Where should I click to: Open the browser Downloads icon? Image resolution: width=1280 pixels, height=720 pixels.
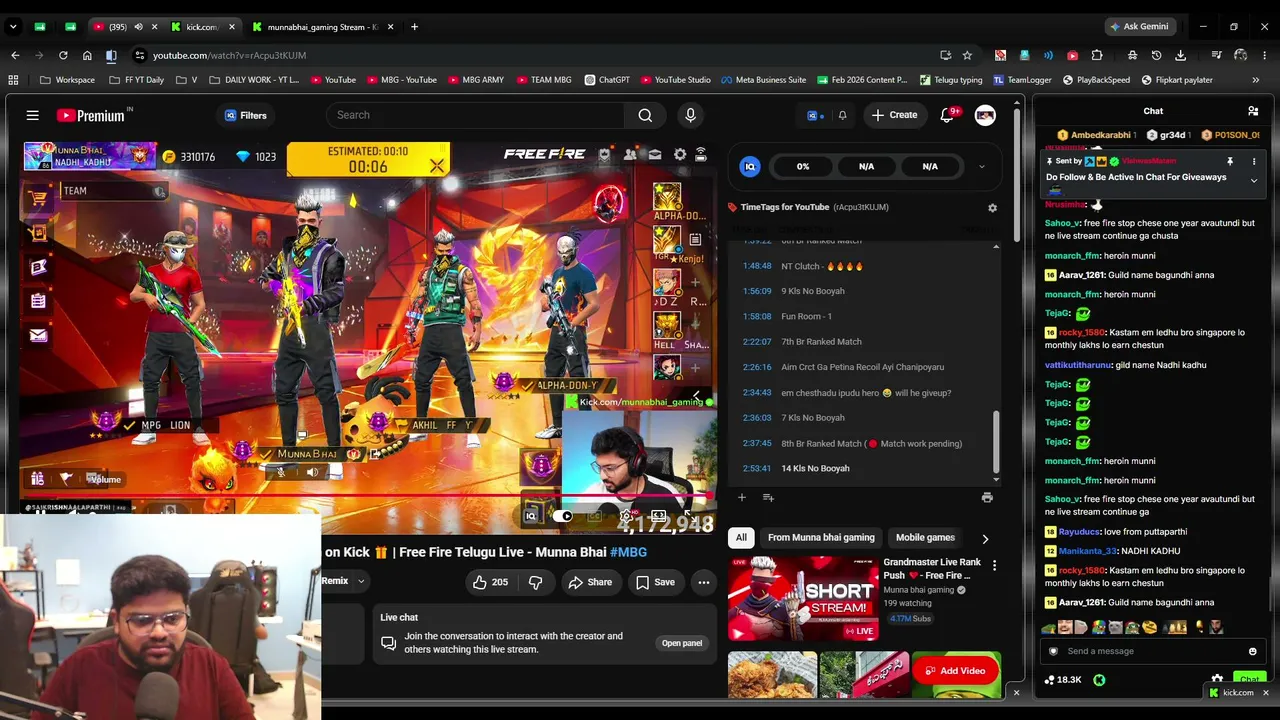pos(1181,55)
